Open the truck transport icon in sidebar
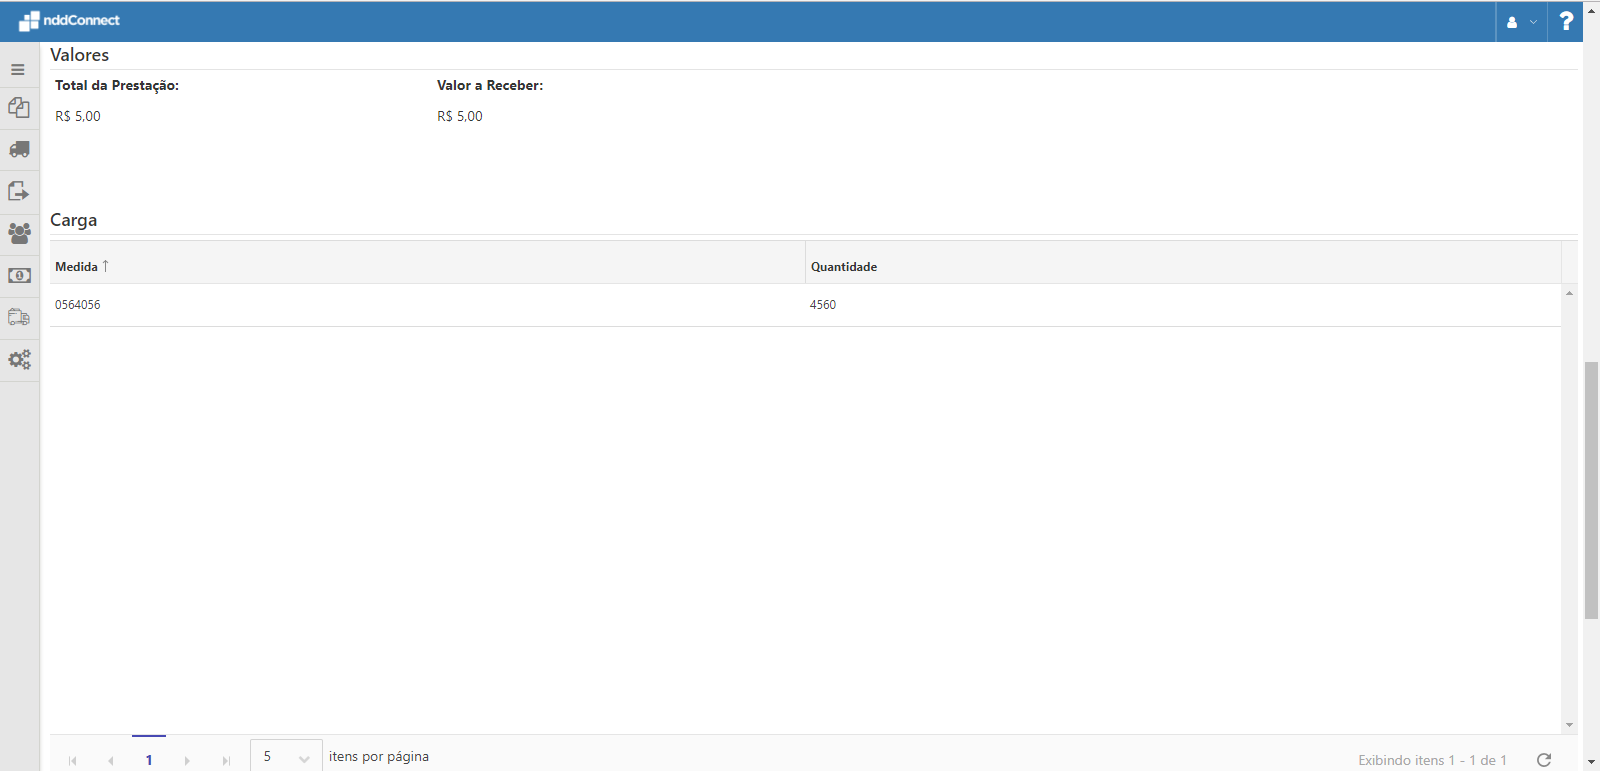This screenshot has height=771, width=1600. pos(19,150)
